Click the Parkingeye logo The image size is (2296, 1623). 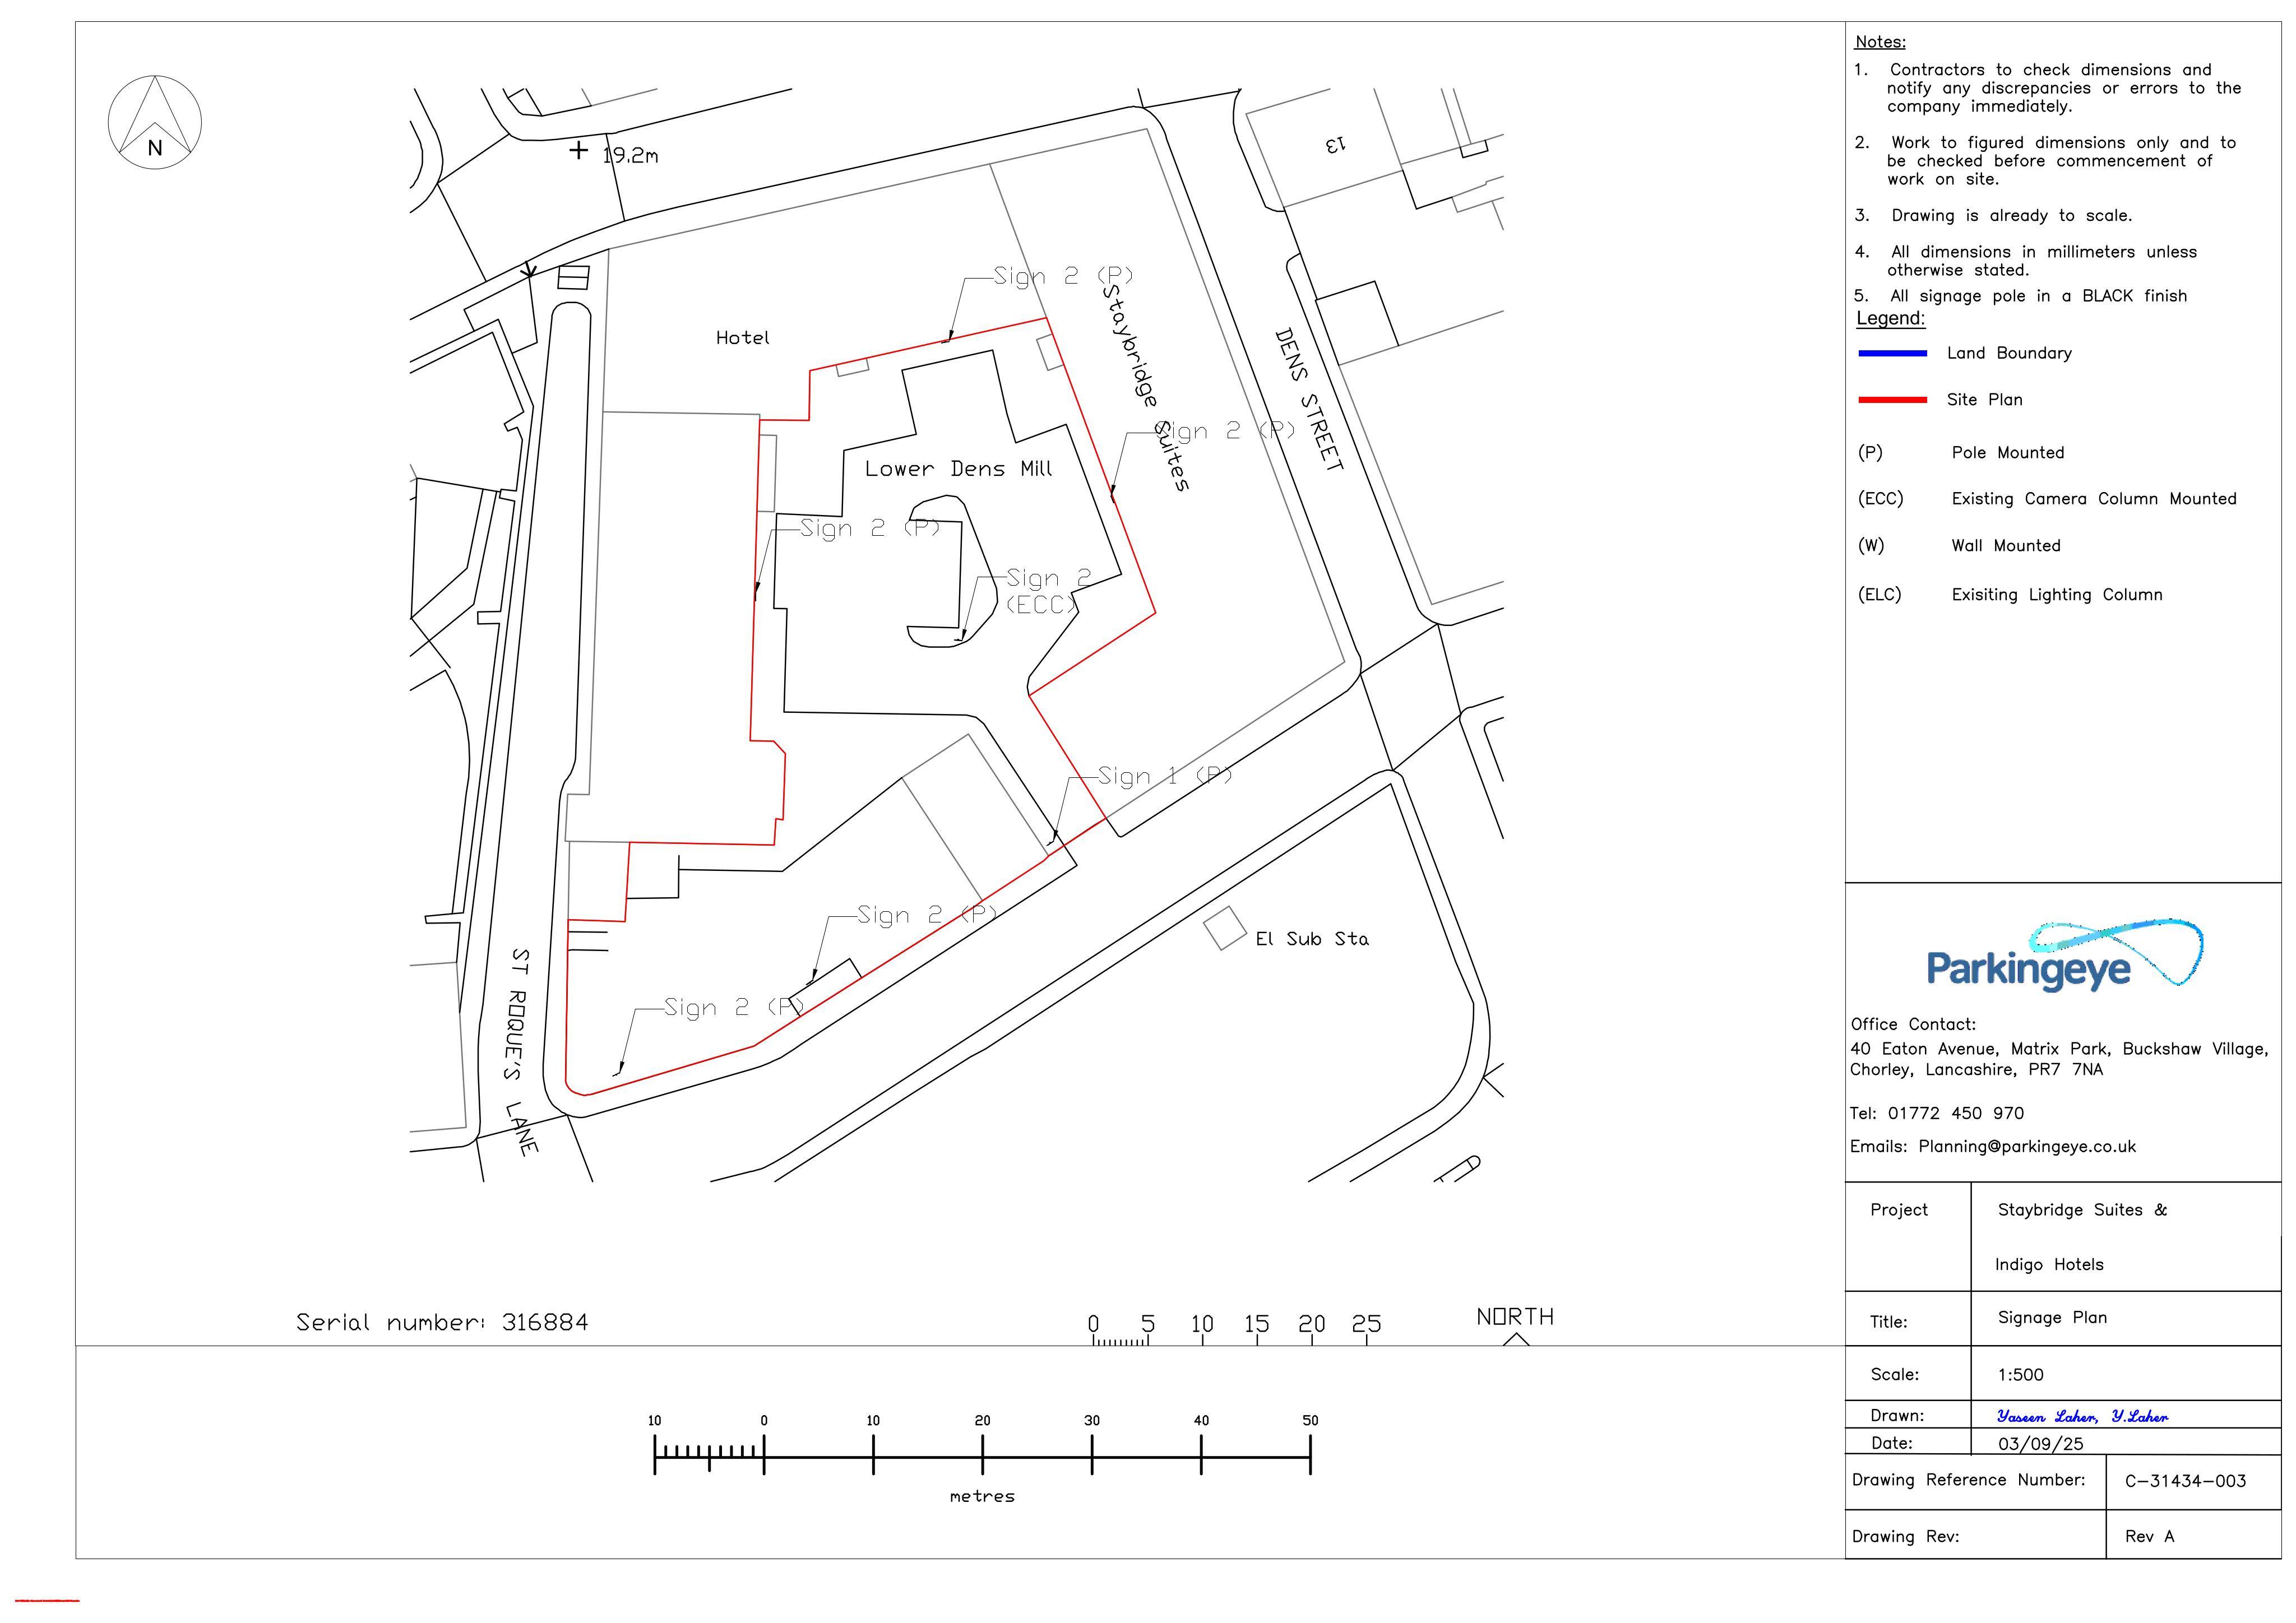point(2065,955)
